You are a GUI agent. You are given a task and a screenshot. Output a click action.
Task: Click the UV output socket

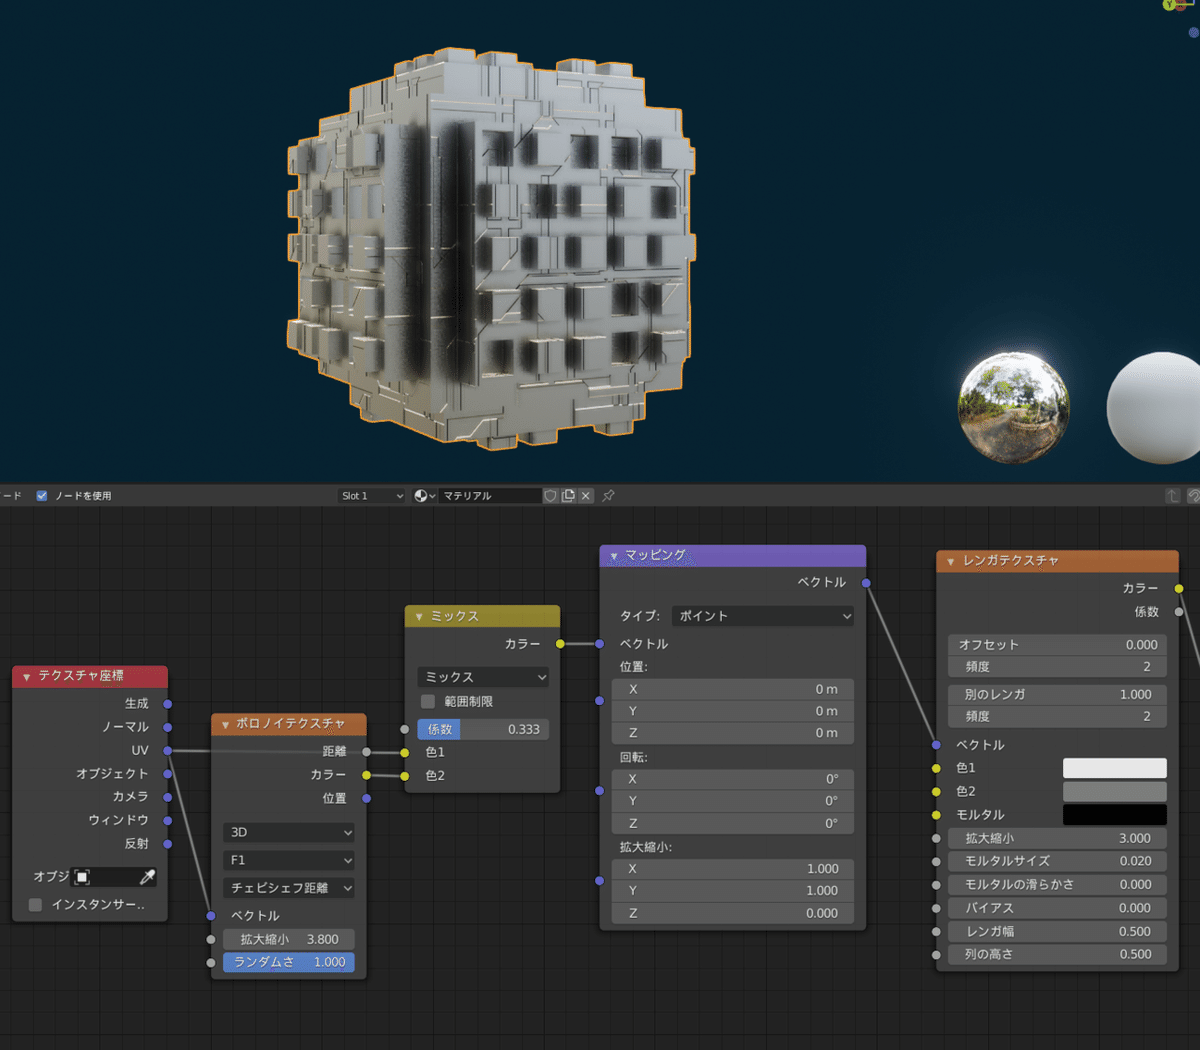[167, 750]
